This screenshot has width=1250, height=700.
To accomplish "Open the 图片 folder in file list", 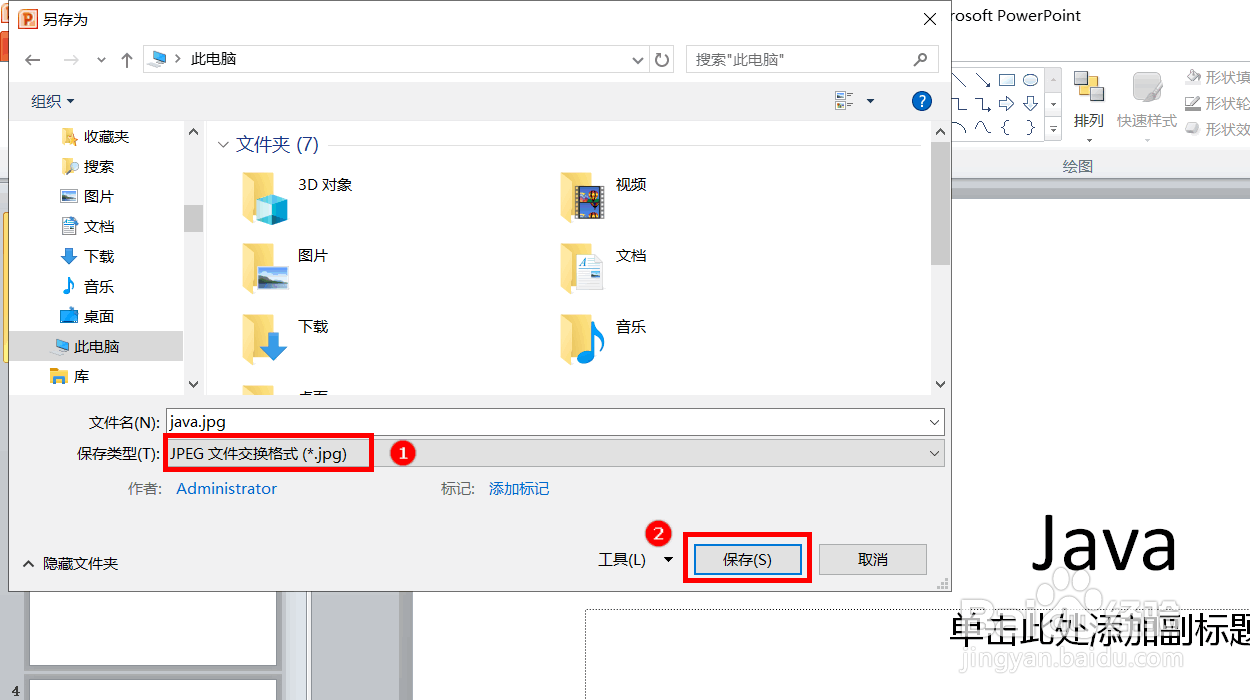I will 286,267.
